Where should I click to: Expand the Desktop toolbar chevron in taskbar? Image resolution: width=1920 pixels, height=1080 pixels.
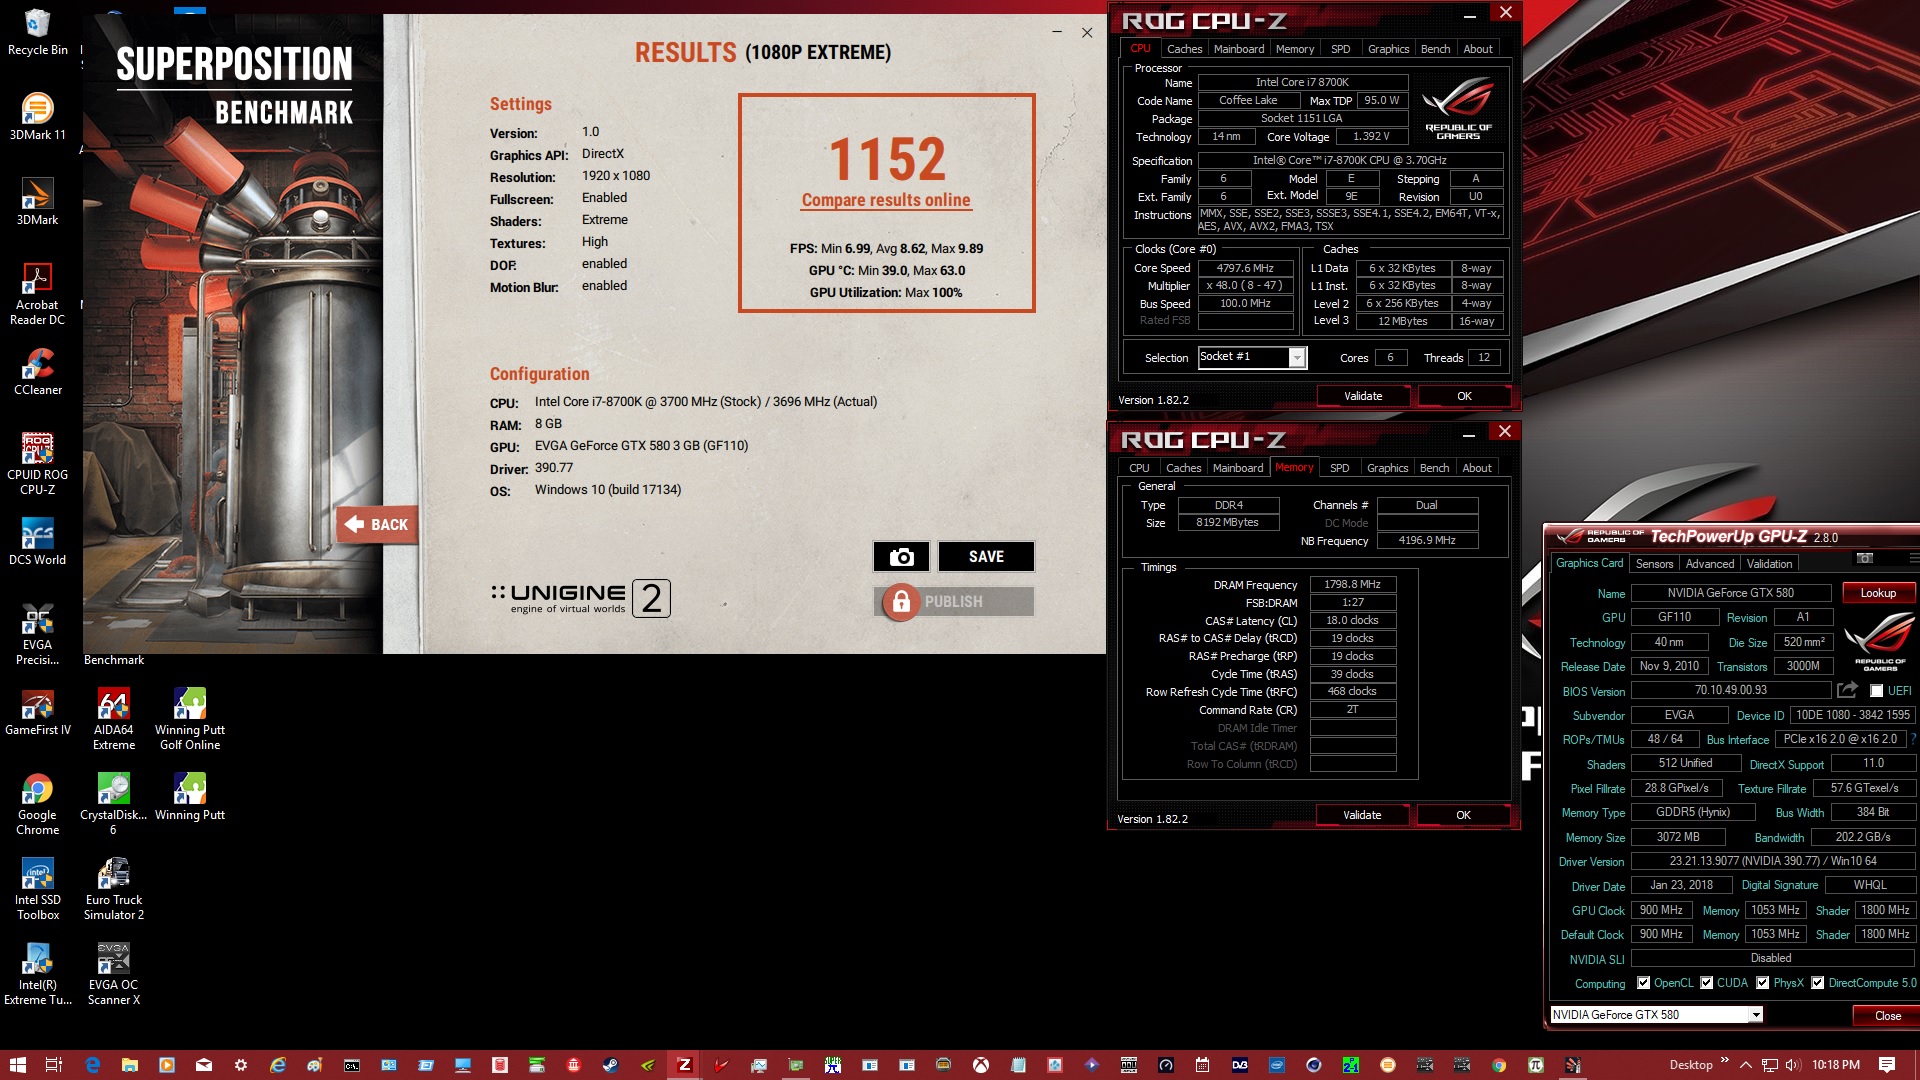tap(1724, 1060)
